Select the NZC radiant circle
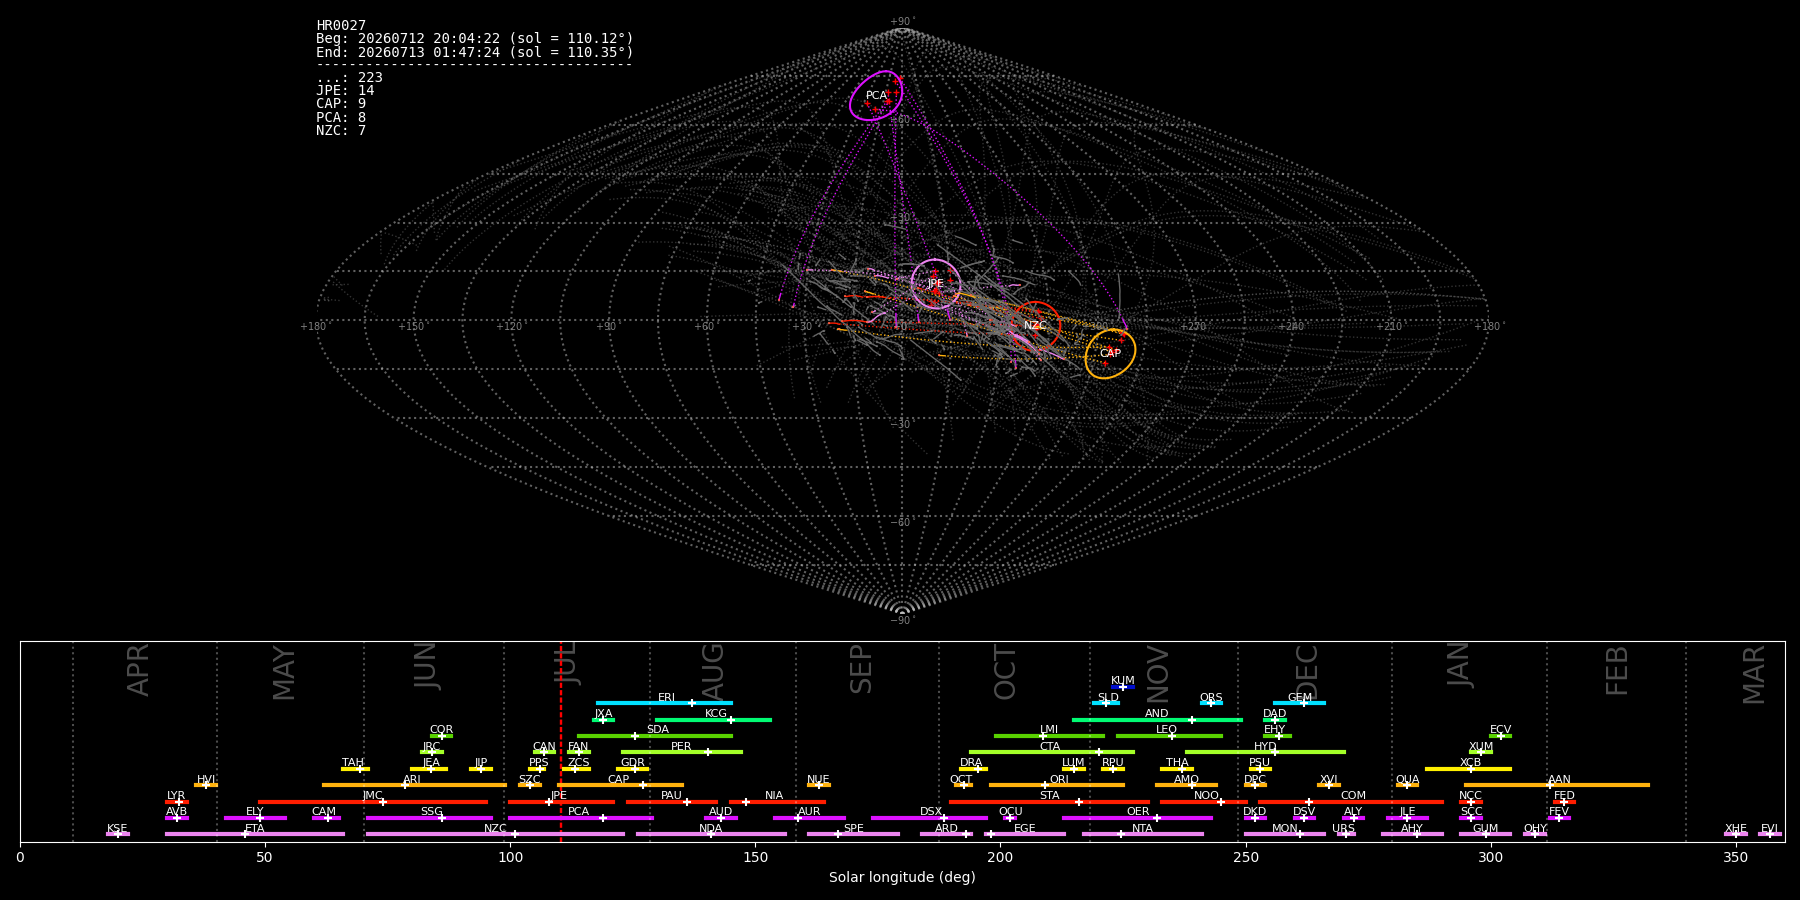The height and width of the screenshot is (900, 1800). click(1035, 326)
